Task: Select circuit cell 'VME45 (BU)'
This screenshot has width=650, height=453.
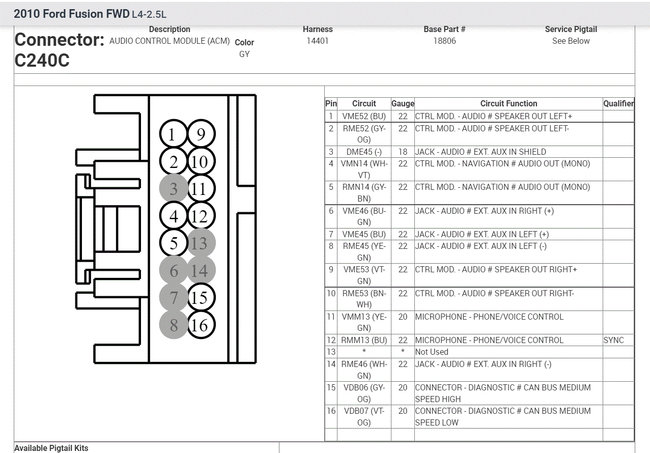Action: click(364, 235)
